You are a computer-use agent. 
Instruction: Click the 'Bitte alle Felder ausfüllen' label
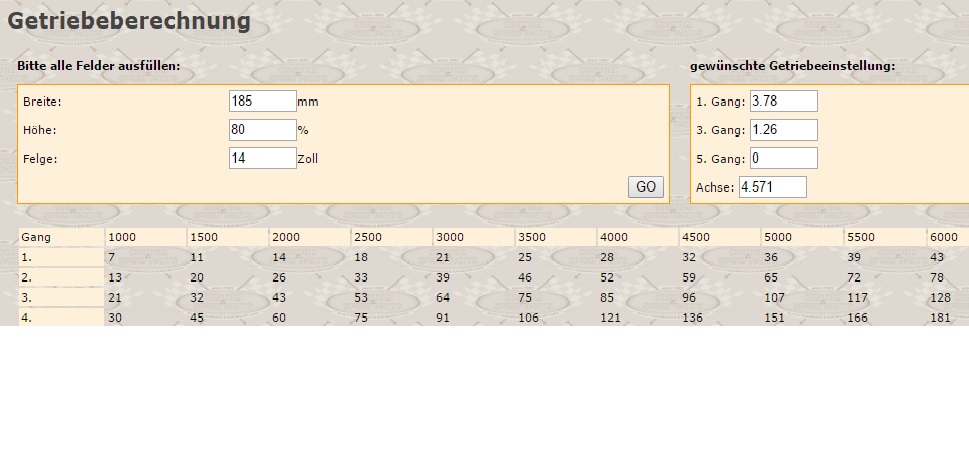tap(98, 66)
